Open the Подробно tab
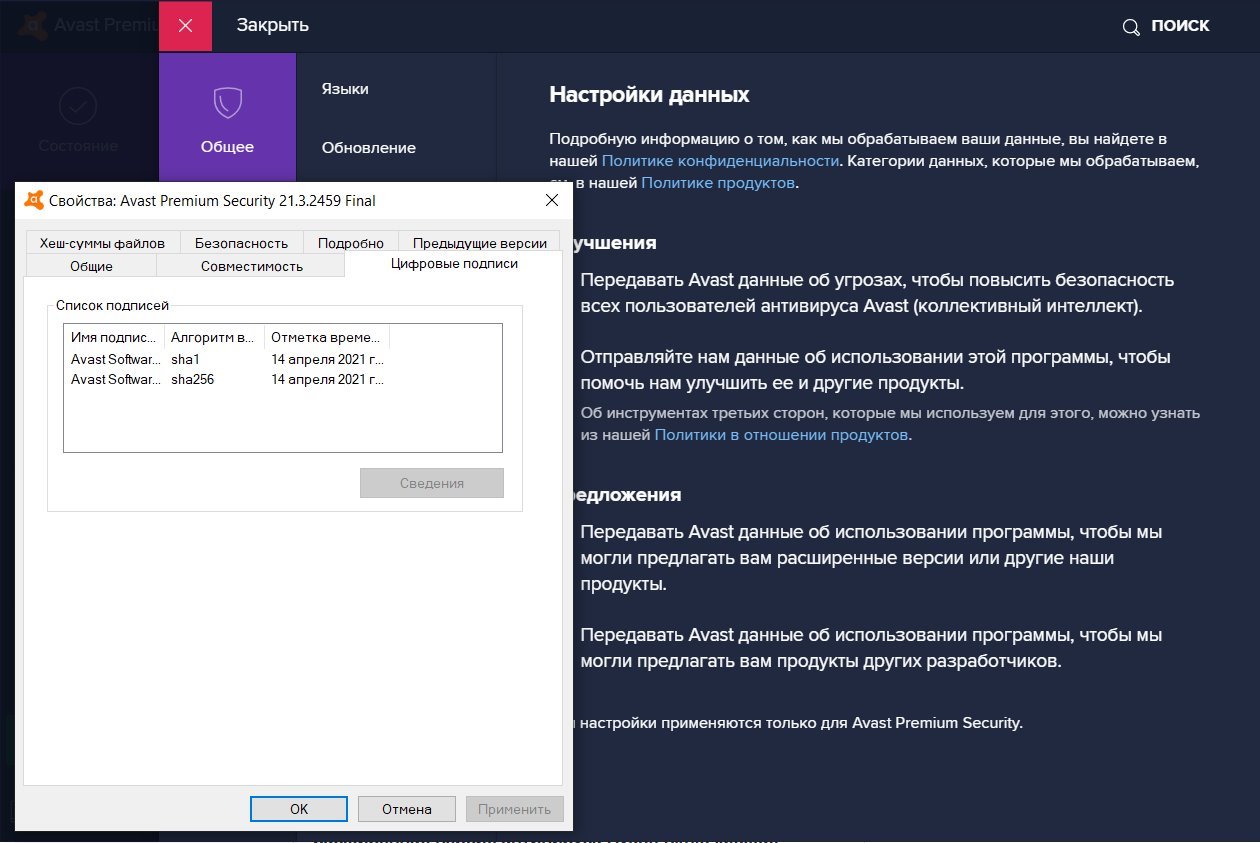This screenshot has height=843, width=1260. coord(351,243)
